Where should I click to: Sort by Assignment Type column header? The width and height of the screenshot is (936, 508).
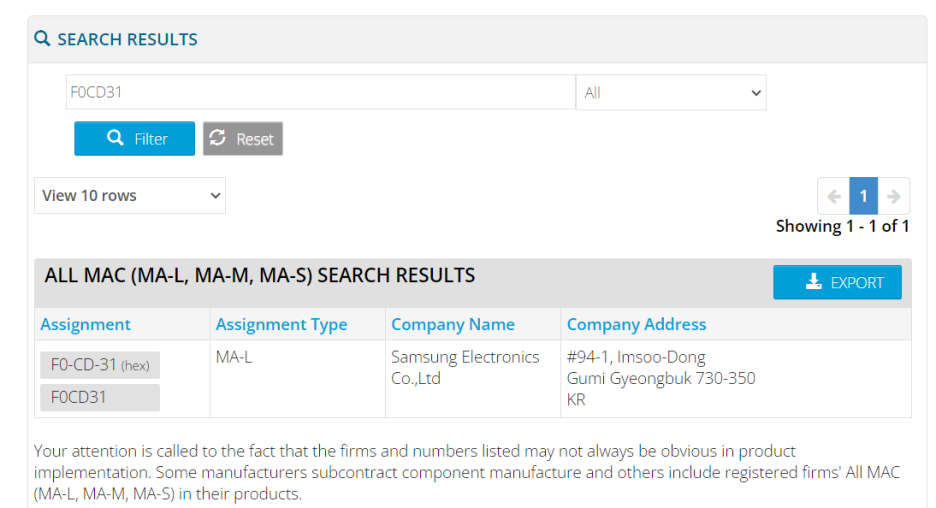pos(281,324)
